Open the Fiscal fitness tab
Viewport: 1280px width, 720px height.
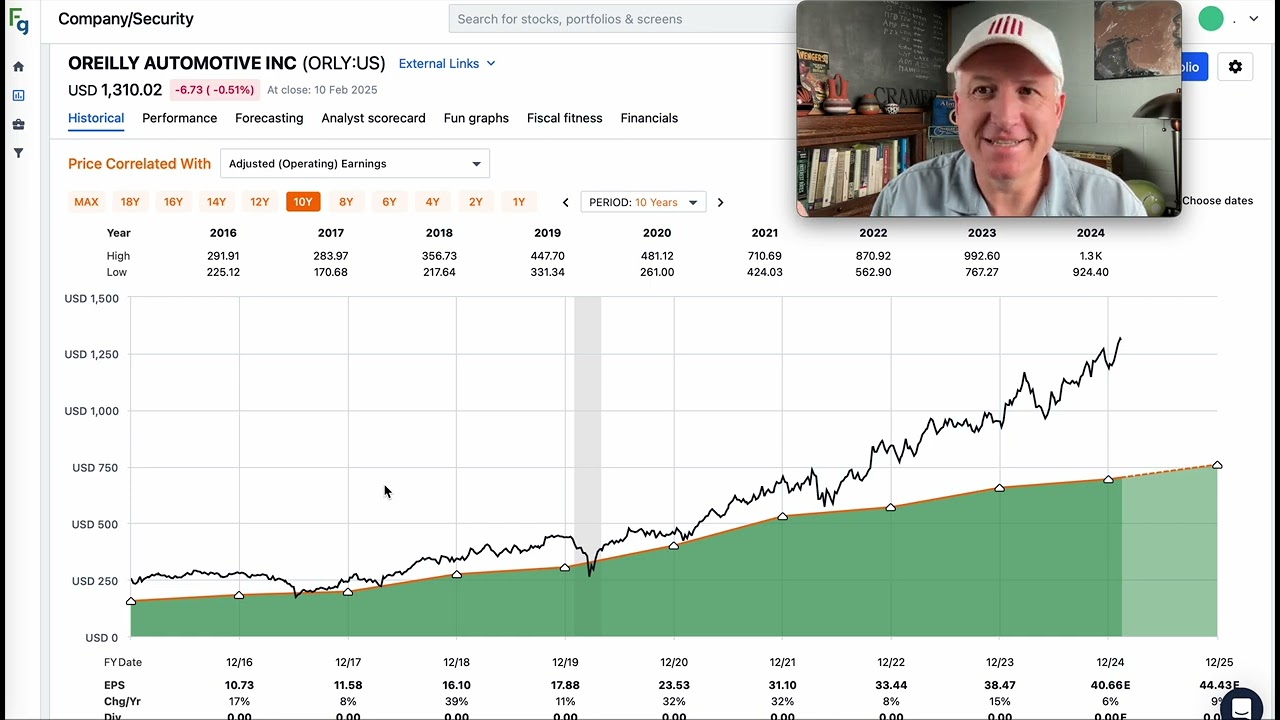tap(564, 118)
